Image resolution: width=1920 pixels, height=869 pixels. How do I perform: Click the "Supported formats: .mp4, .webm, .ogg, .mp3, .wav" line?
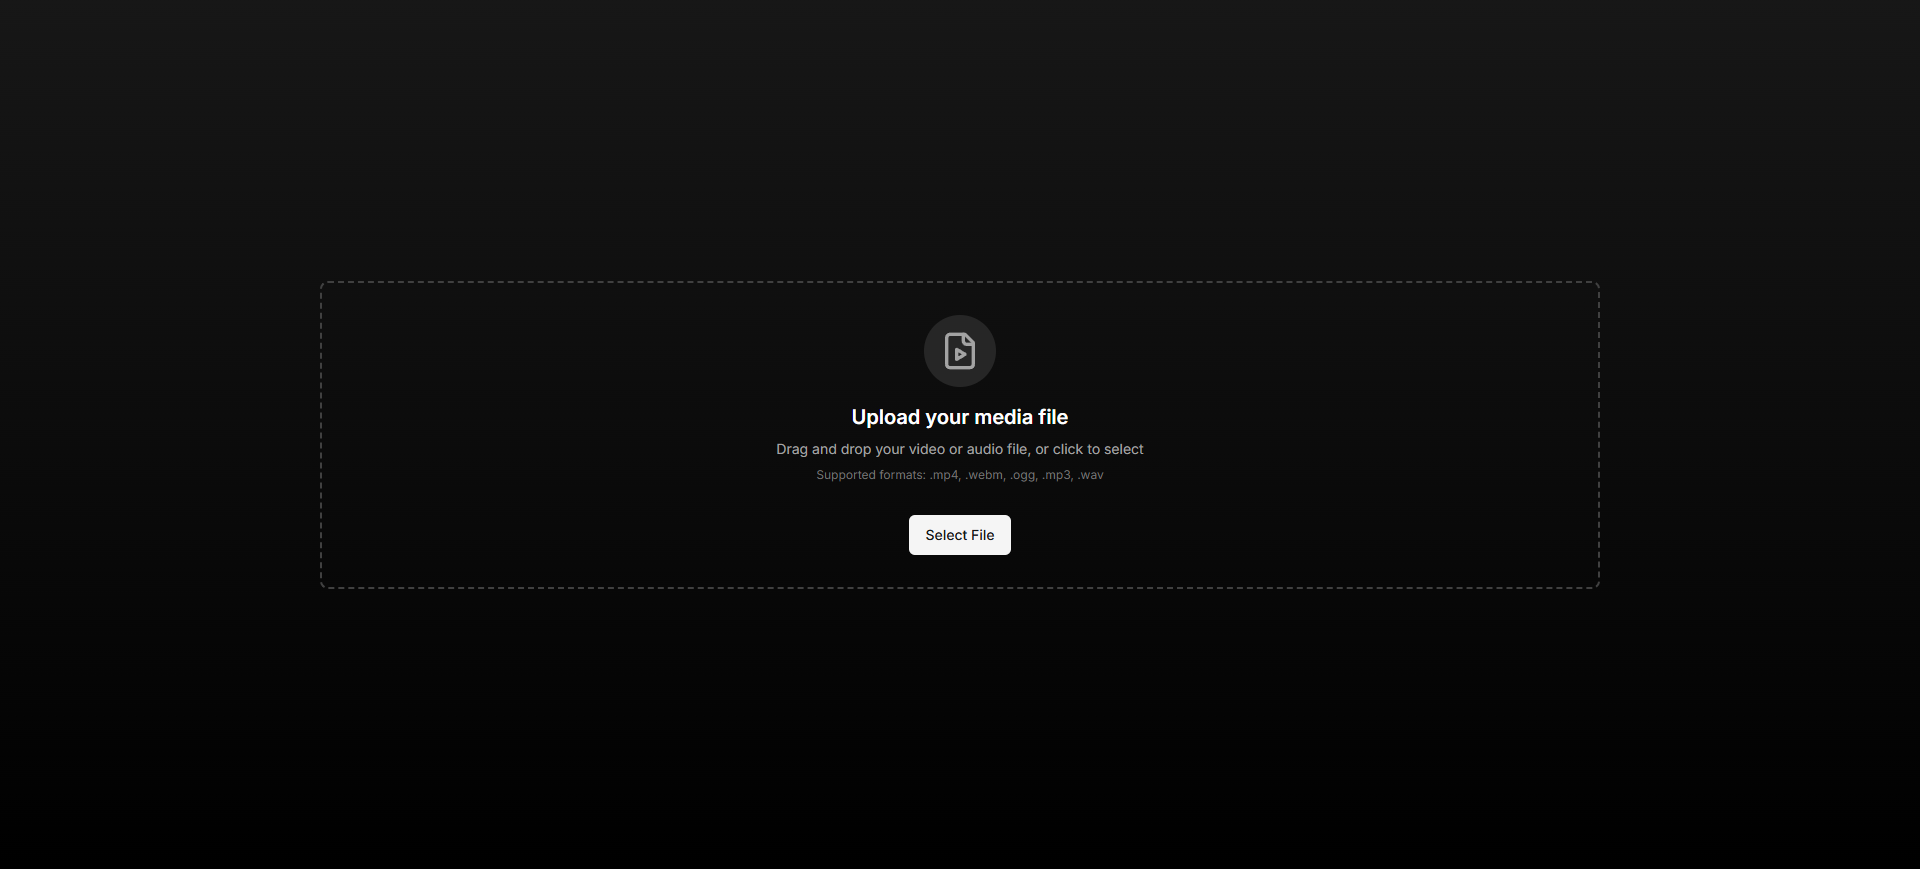coord(960,475)
